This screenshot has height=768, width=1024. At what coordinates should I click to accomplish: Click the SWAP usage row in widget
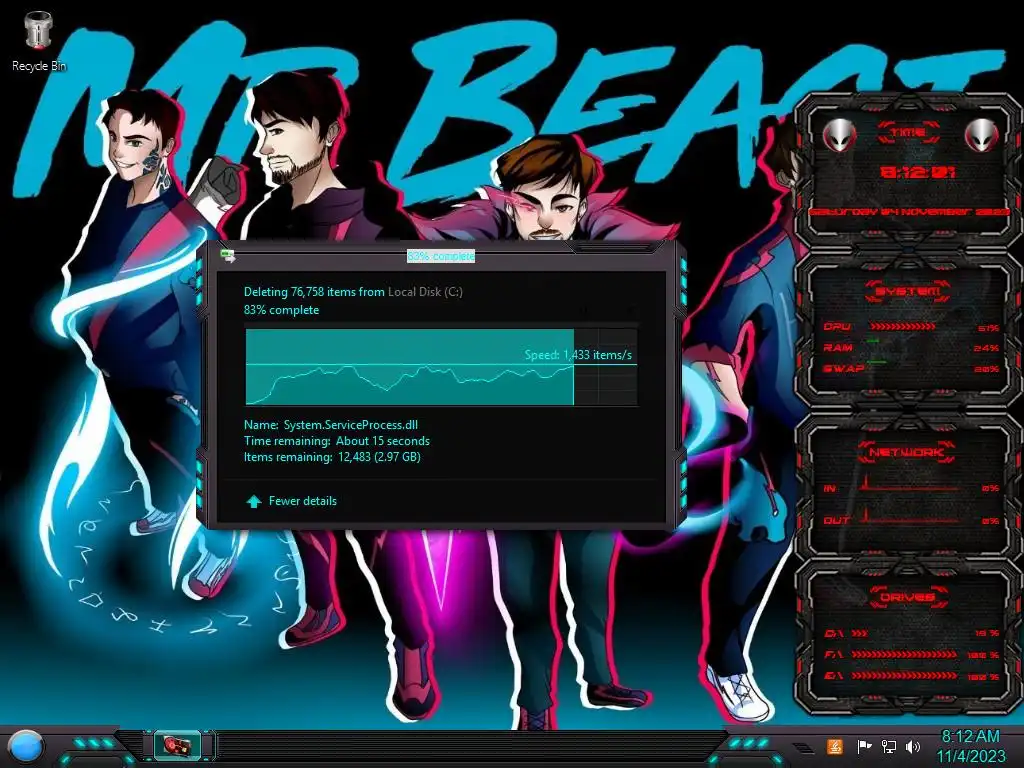tap(910, 368)
